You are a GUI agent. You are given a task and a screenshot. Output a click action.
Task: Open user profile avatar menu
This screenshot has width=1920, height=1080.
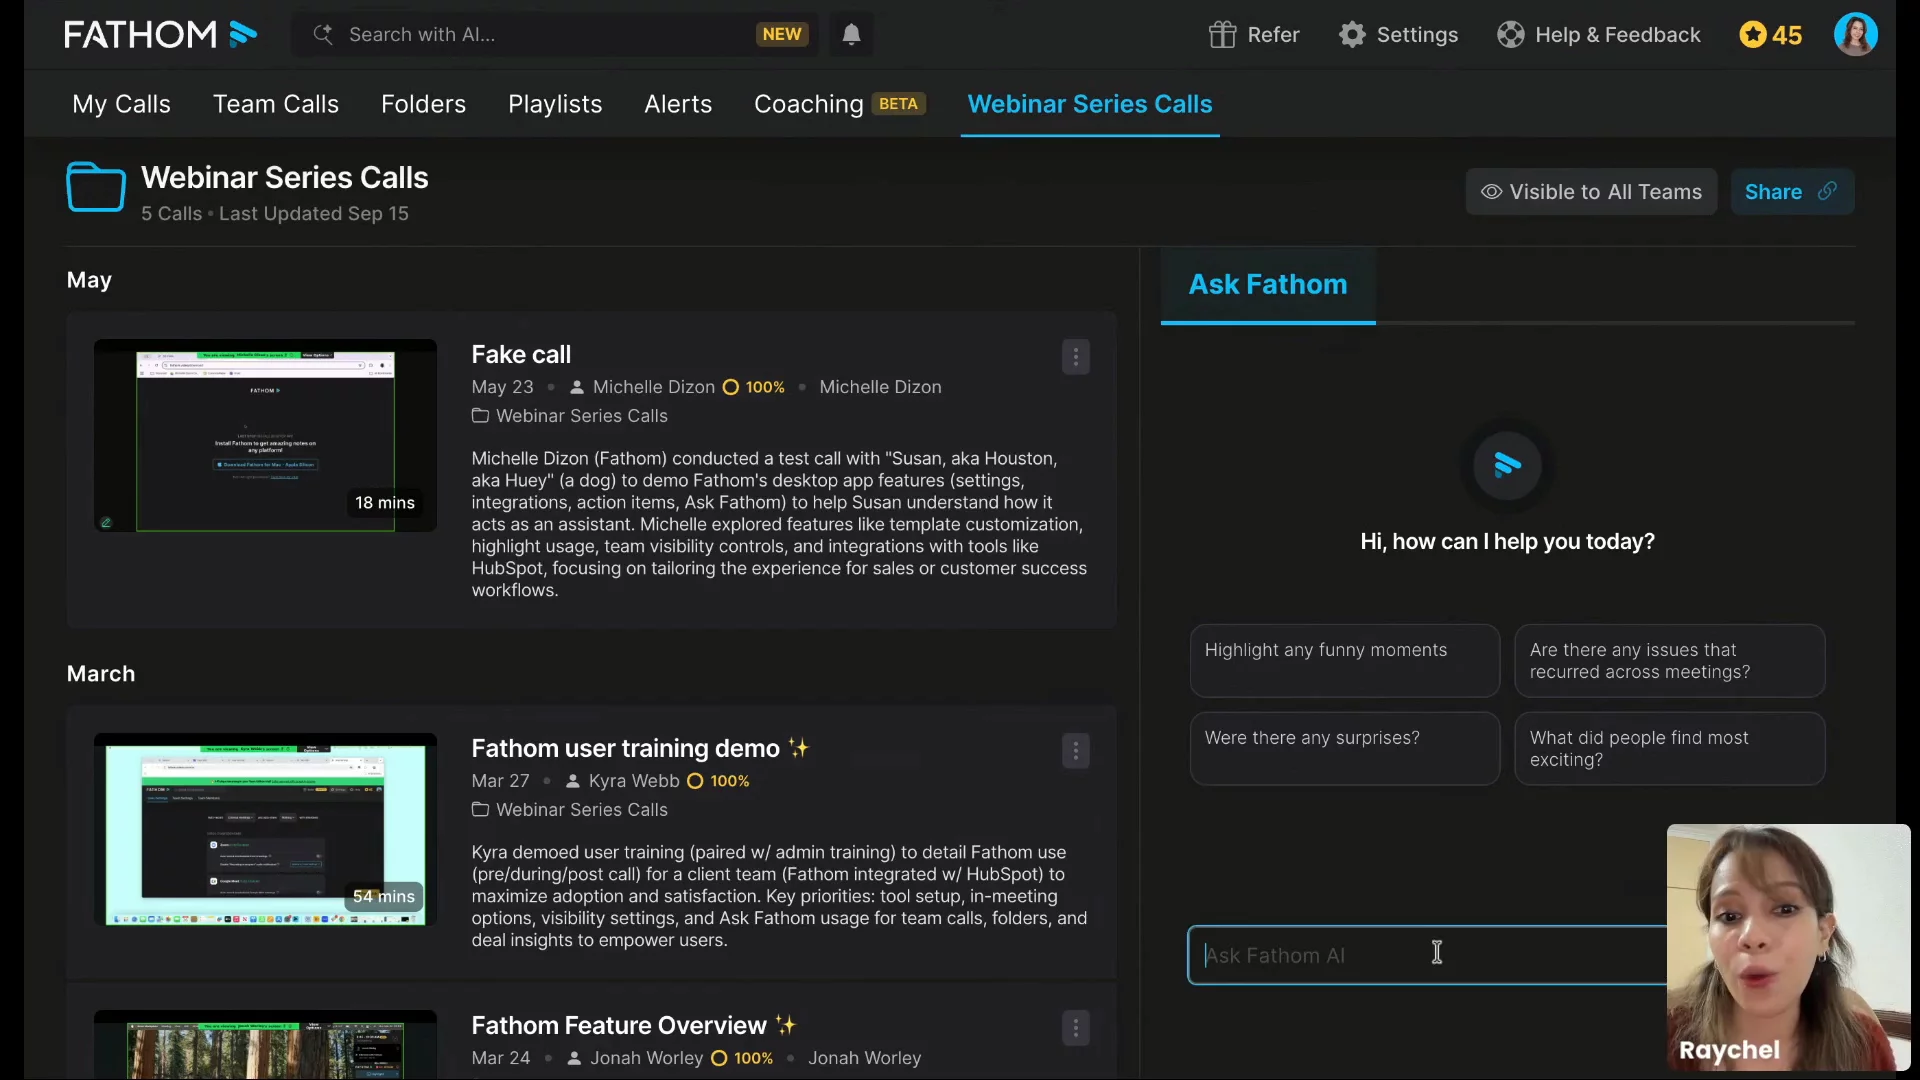point(1855,35)
